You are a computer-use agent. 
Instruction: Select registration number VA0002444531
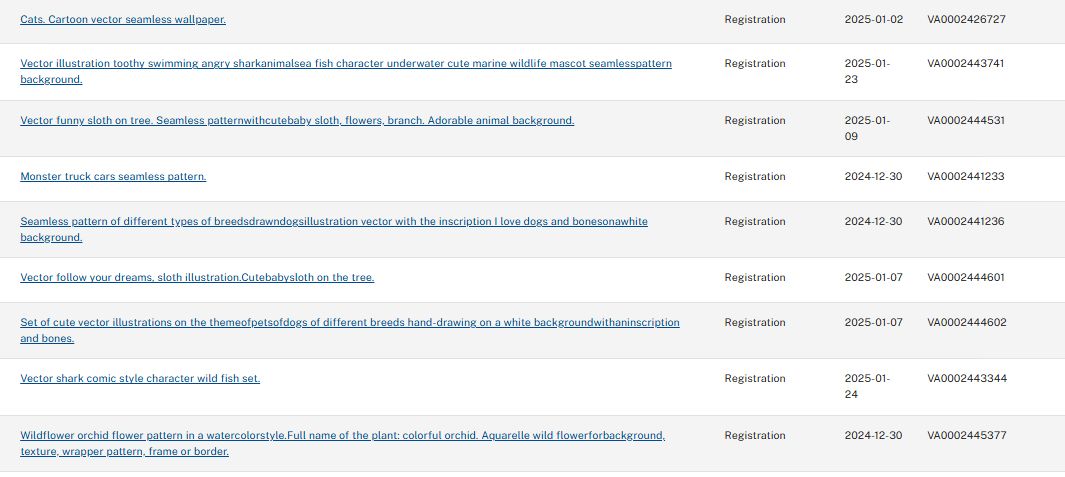[x=965, y=120]
